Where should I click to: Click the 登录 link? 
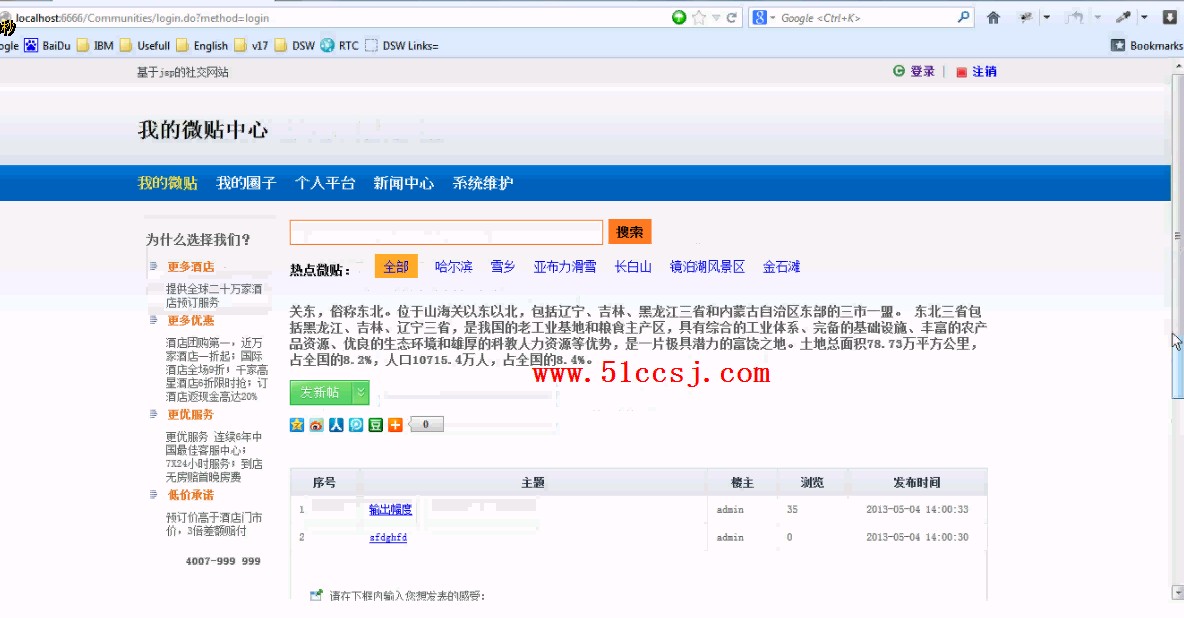tap(922, 71)
